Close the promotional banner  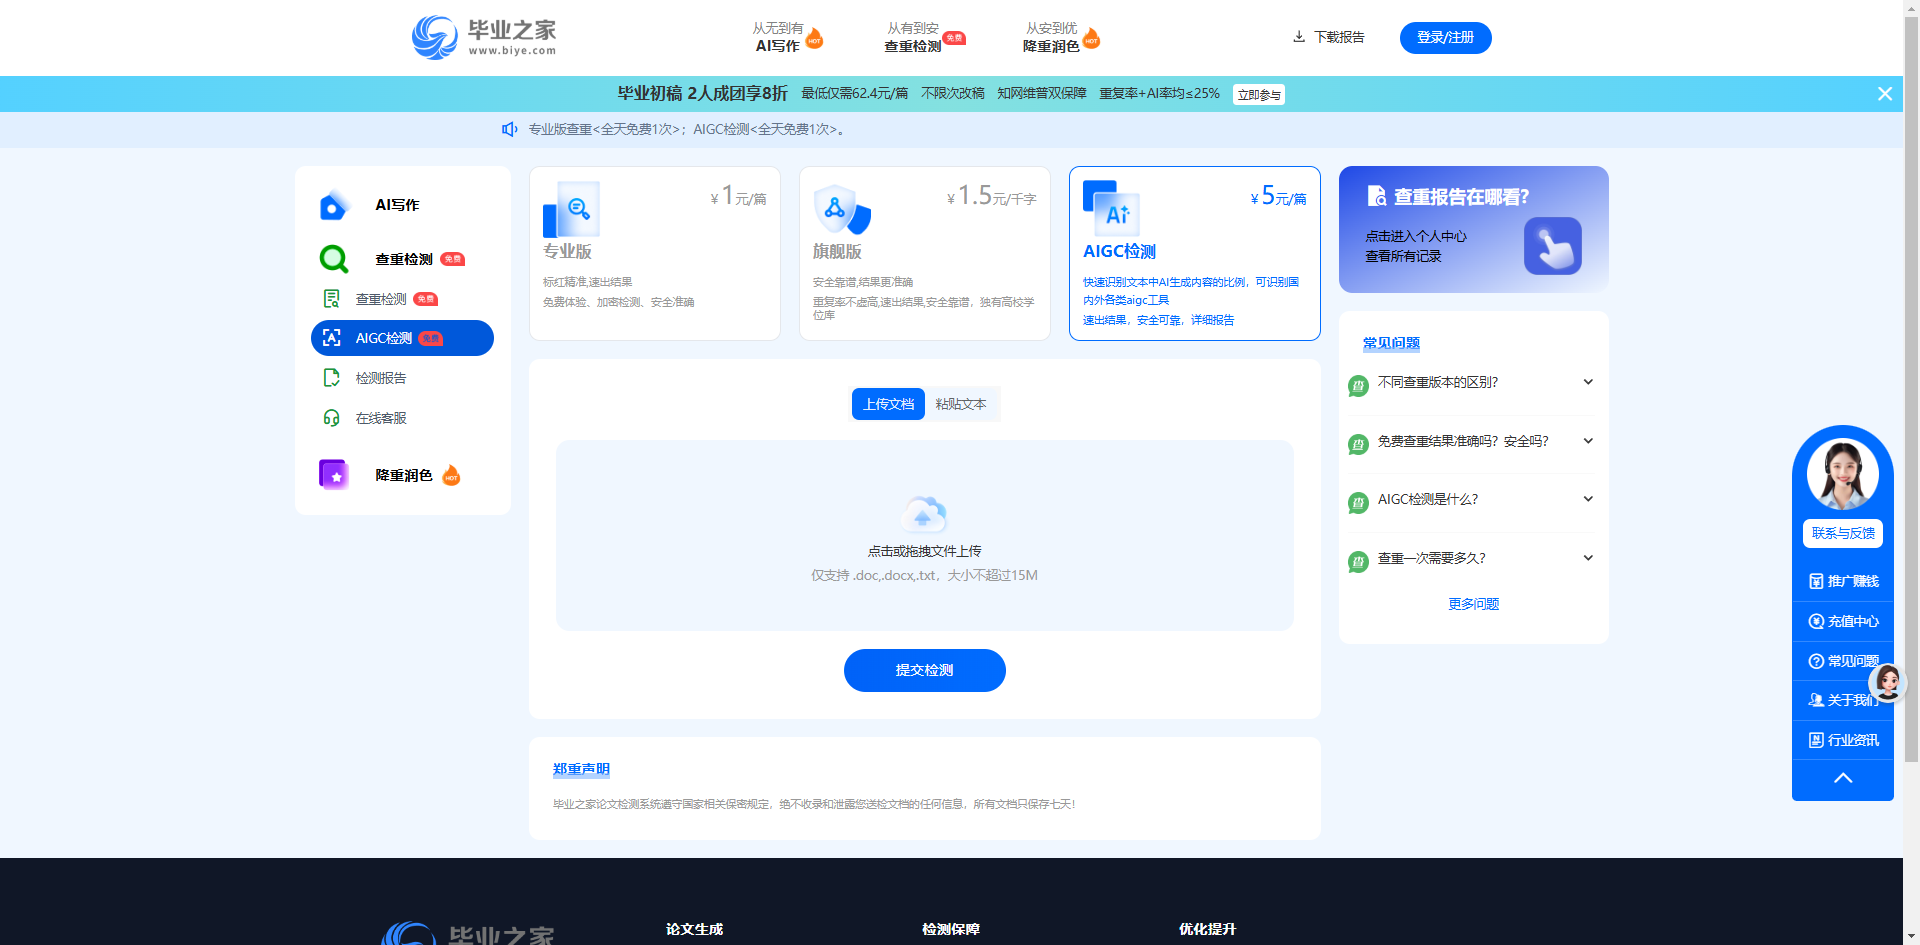point(1885,94)
